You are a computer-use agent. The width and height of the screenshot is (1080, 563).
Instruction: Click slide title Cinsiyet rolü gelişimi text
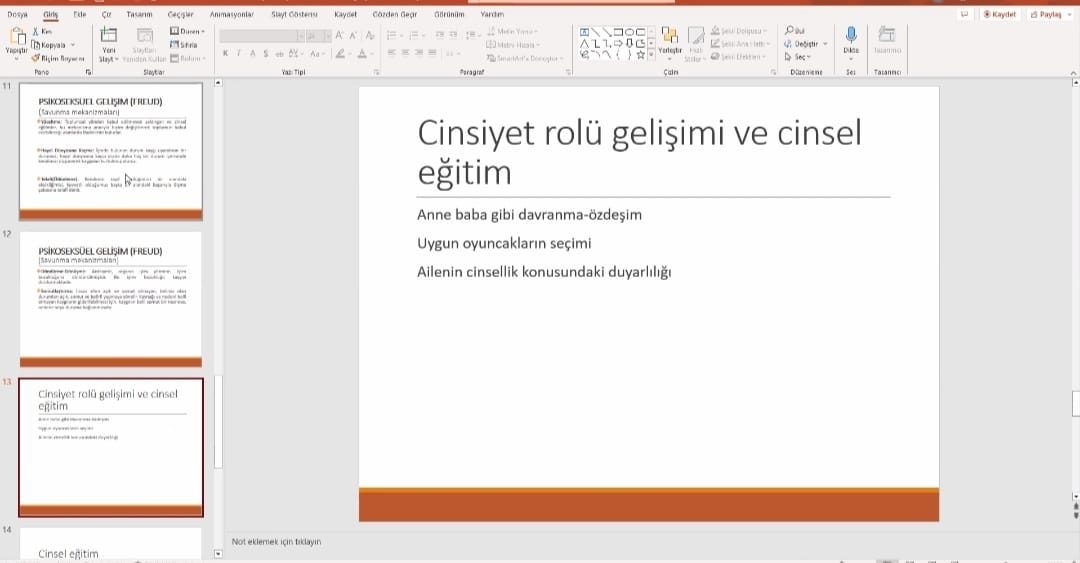(x=639, y=152)
